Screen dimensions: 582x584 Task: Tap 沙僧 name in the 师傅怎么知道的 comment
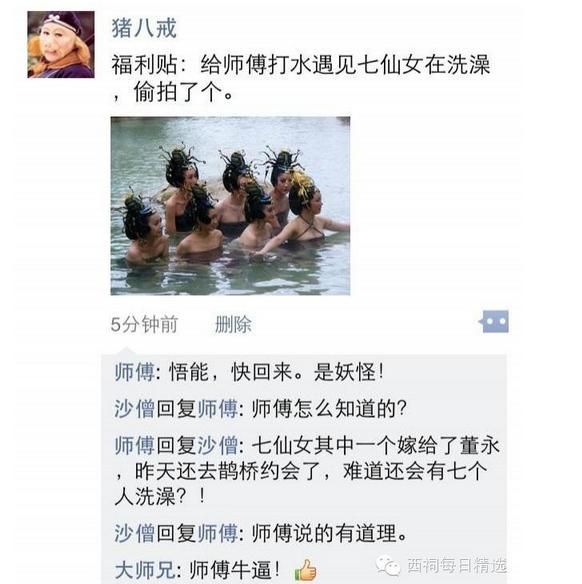[x=135, y=409]
